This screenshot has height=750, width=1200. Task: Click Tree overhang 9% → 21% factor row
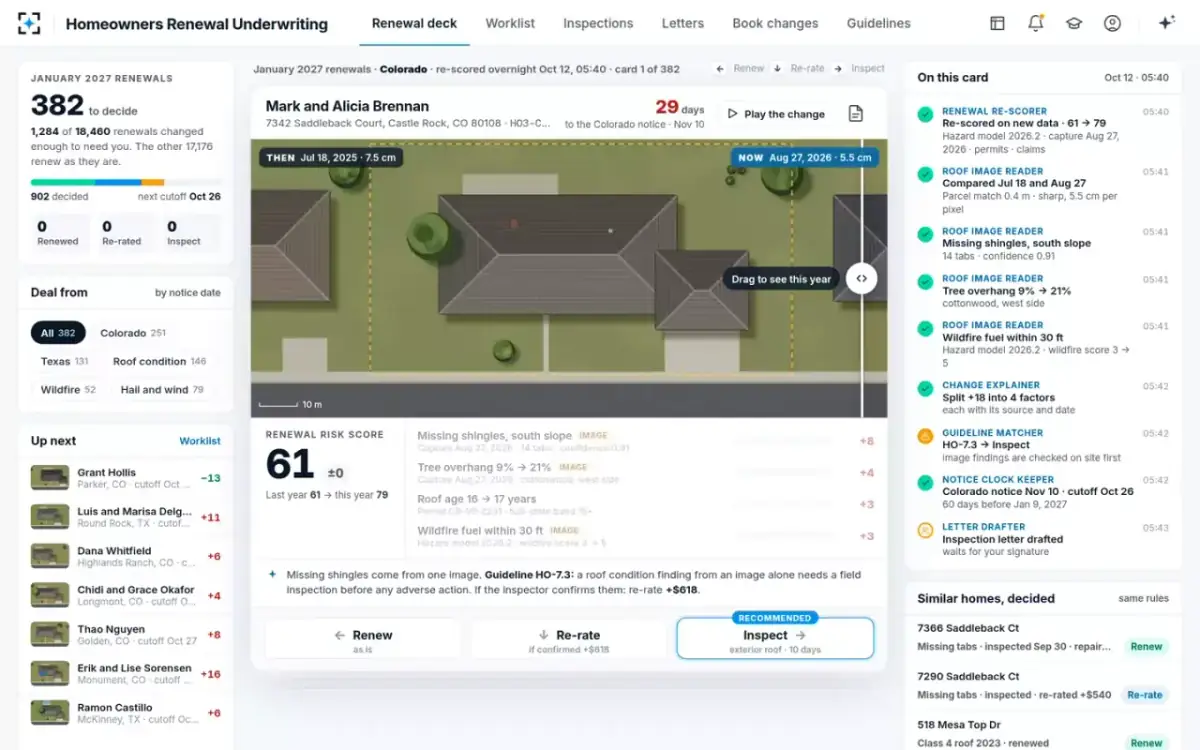pyautogui.click(x=646, y=473)
